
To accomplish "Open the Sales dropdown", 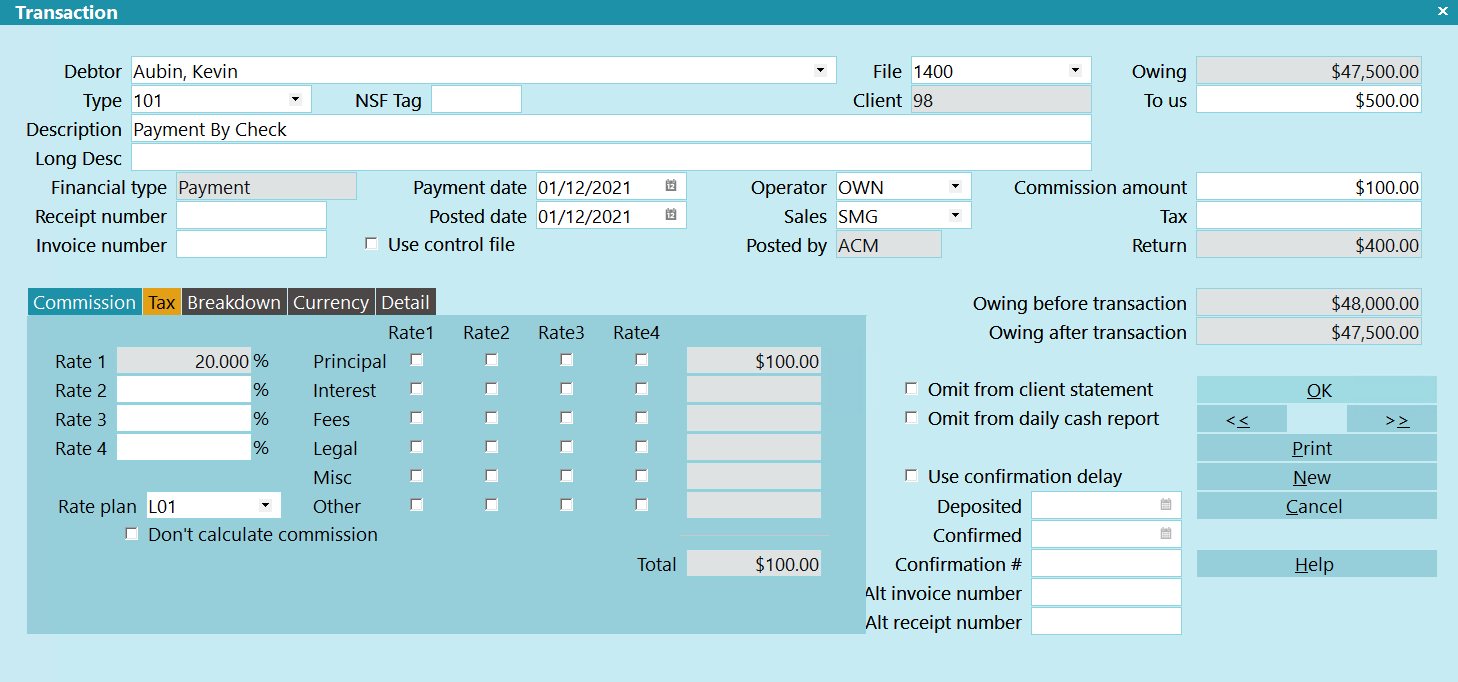I will click(x=956, y=215).
